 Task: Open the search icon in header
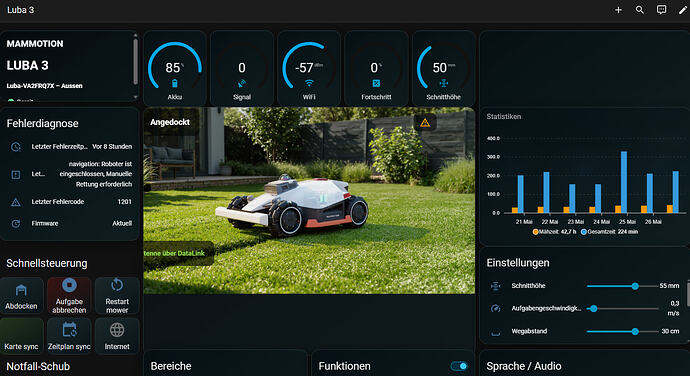[640, 10]
